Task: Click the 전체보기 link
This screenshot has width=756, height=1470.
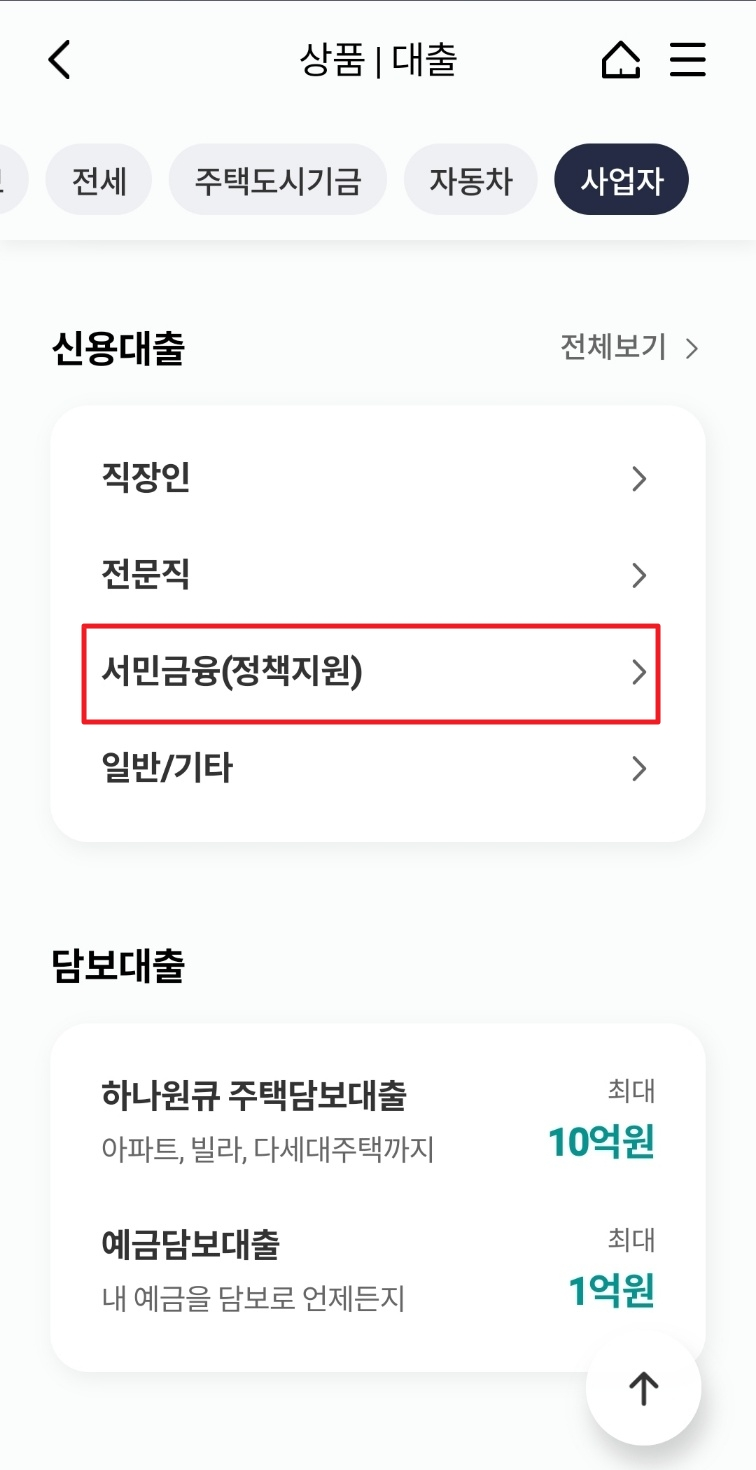Action: [614, 349]
